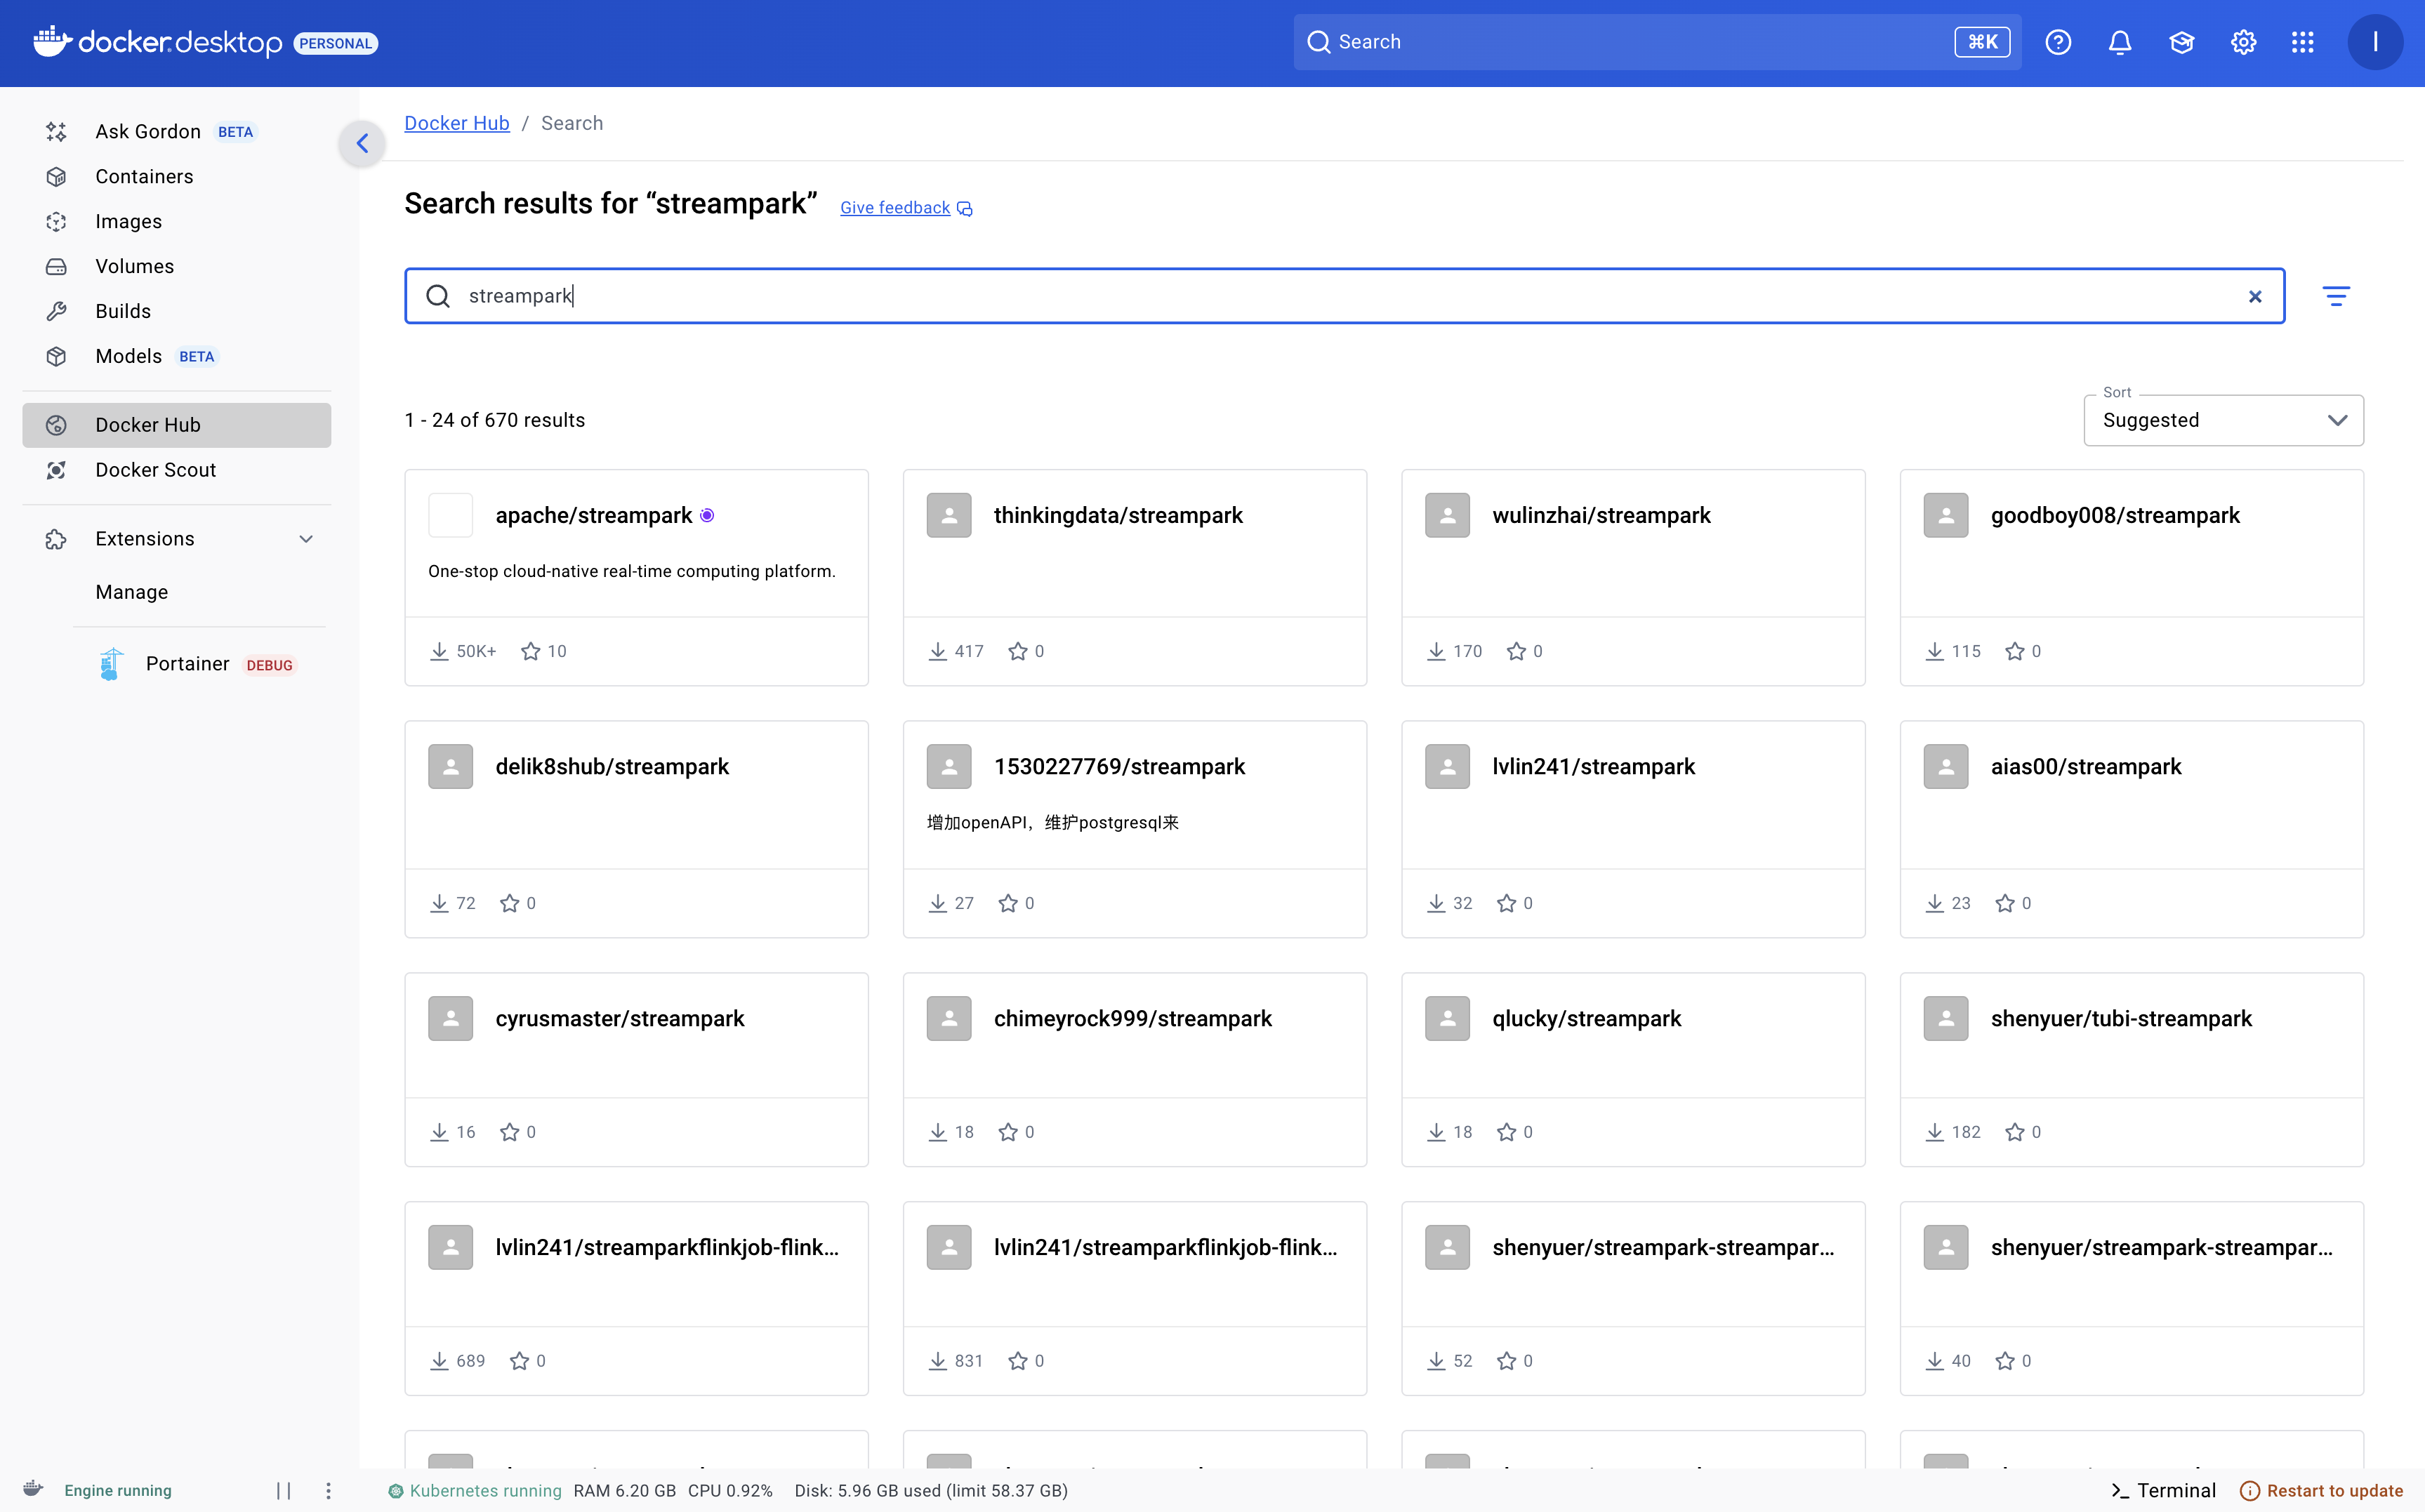The width and height of the screenshot is (2425, 1512).
Task: Click the Give feedback link
Action: click(895, 208)
